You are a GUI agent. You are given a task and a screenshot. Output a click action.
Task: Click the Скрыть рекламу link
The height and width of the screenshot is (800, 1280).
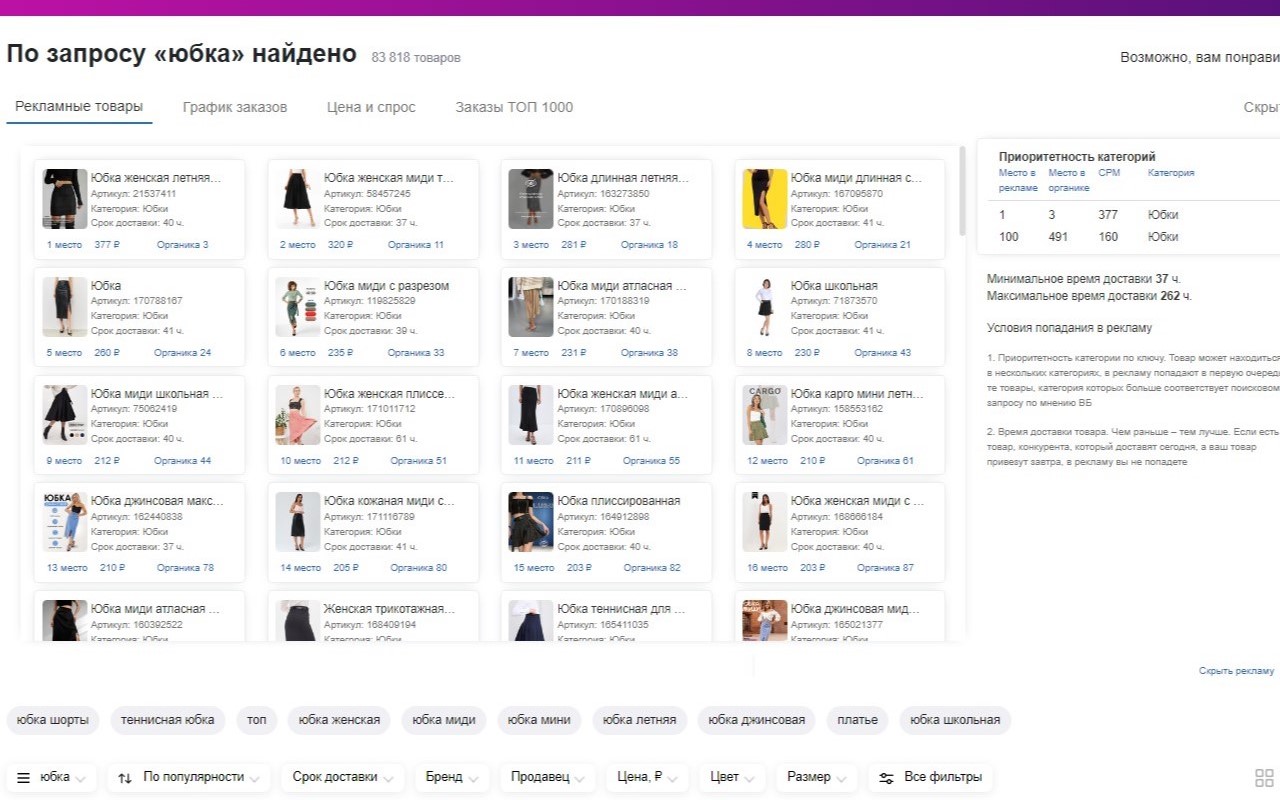(1236, 671)
